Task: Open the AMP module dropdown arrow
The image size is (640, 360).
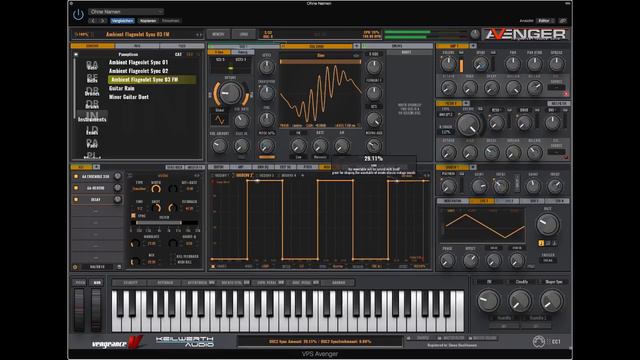Action: (473, 46)
